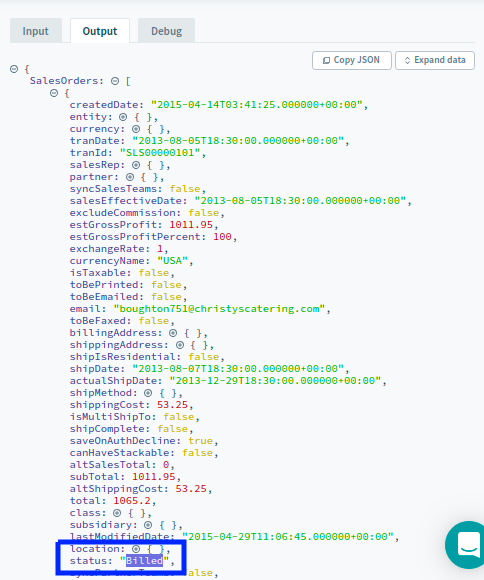Expand the subsidiary object
This screenshot has width=484, height=580.
[148, 525]
